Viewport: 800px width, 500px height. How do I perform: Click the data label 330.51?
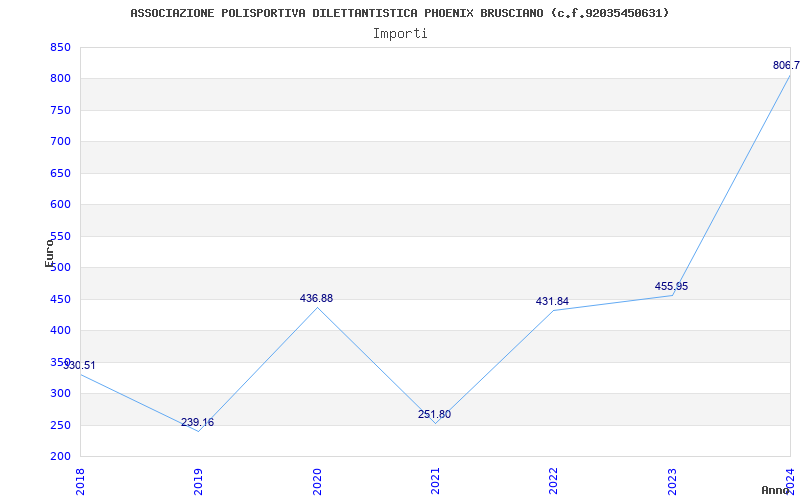(79, 365)
